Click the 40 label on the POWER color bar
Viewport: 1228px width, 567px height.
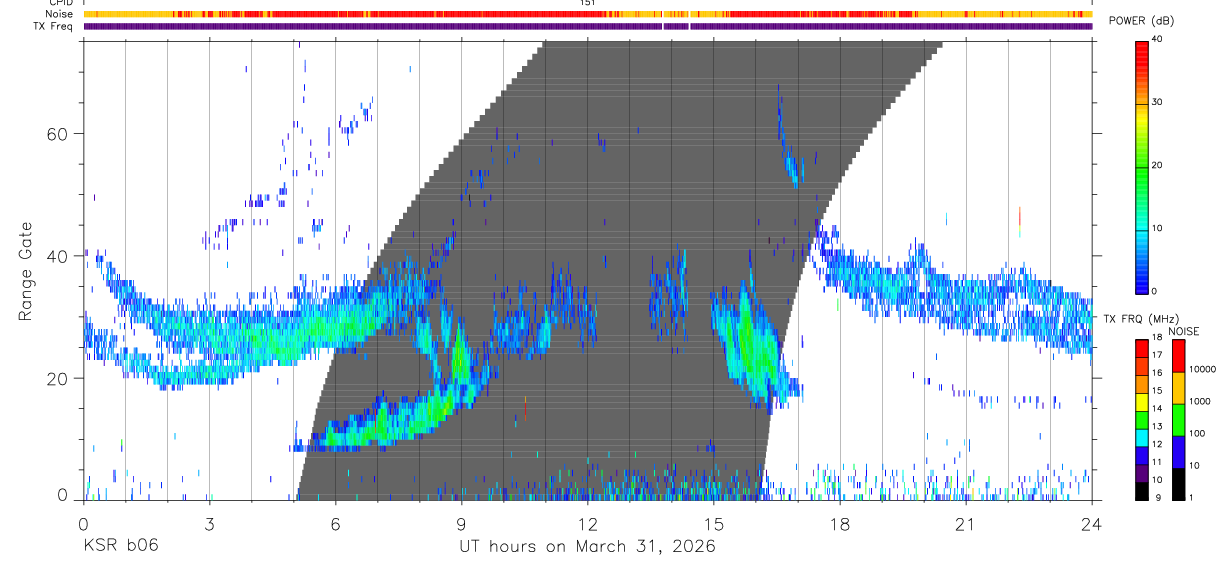[x=1157, y=40]
